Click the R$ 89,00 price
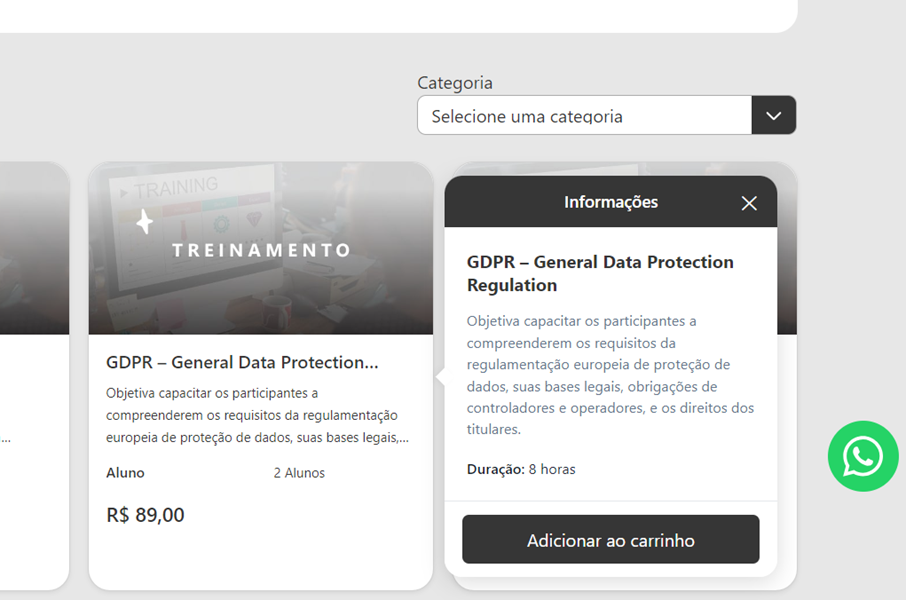 click(x=145, y=515)
